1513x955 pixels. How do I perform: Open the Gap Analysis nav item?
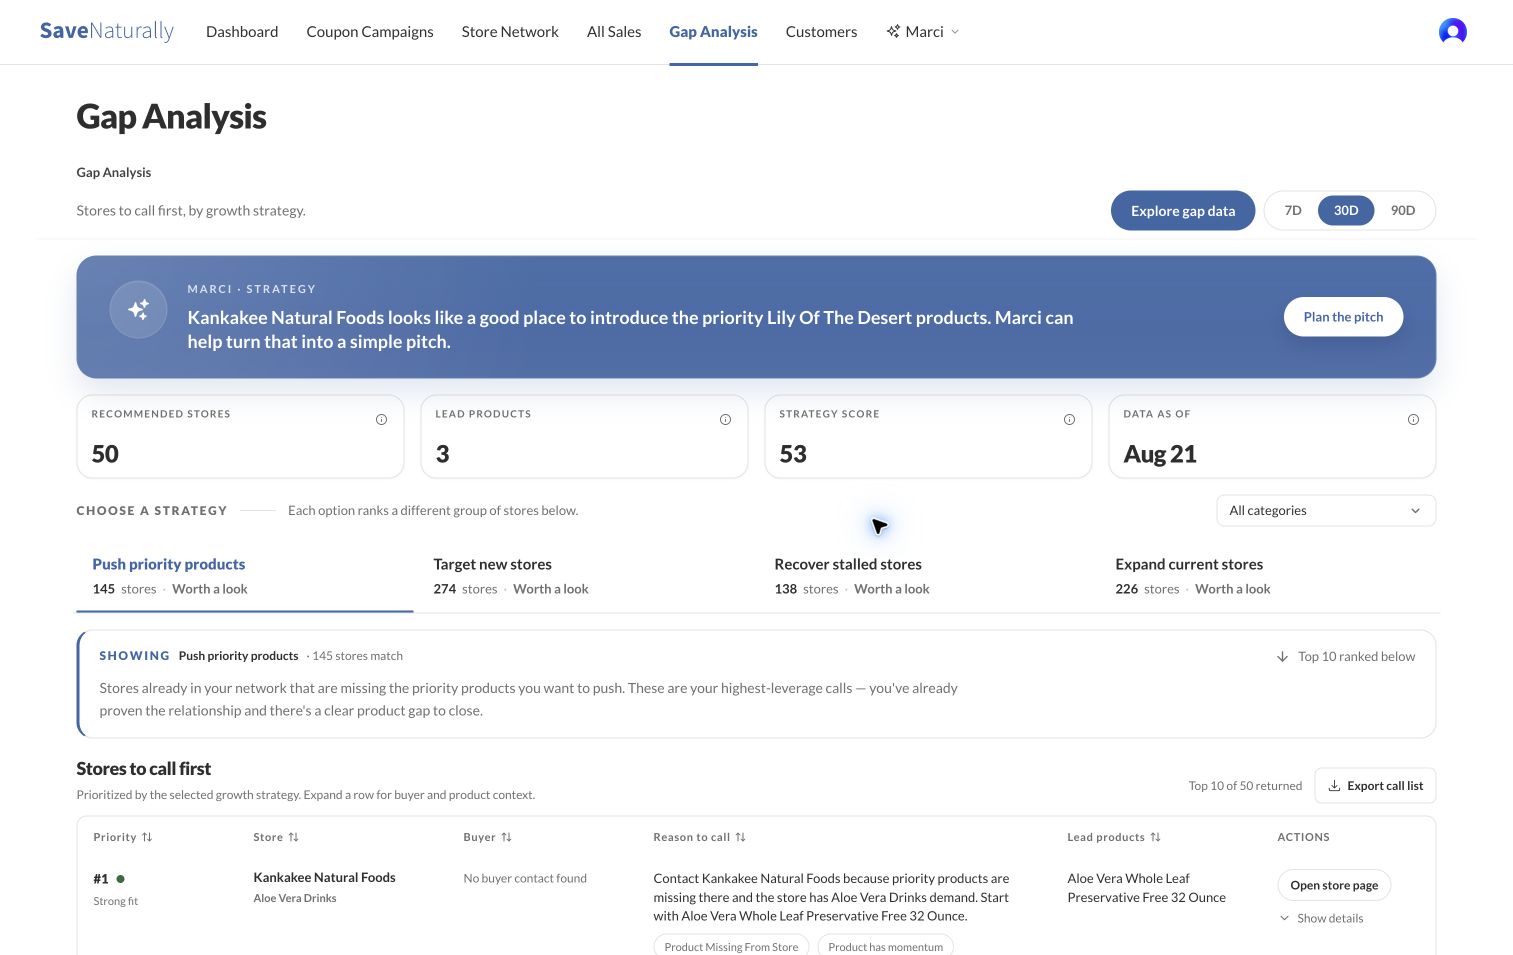click(713, 32)
